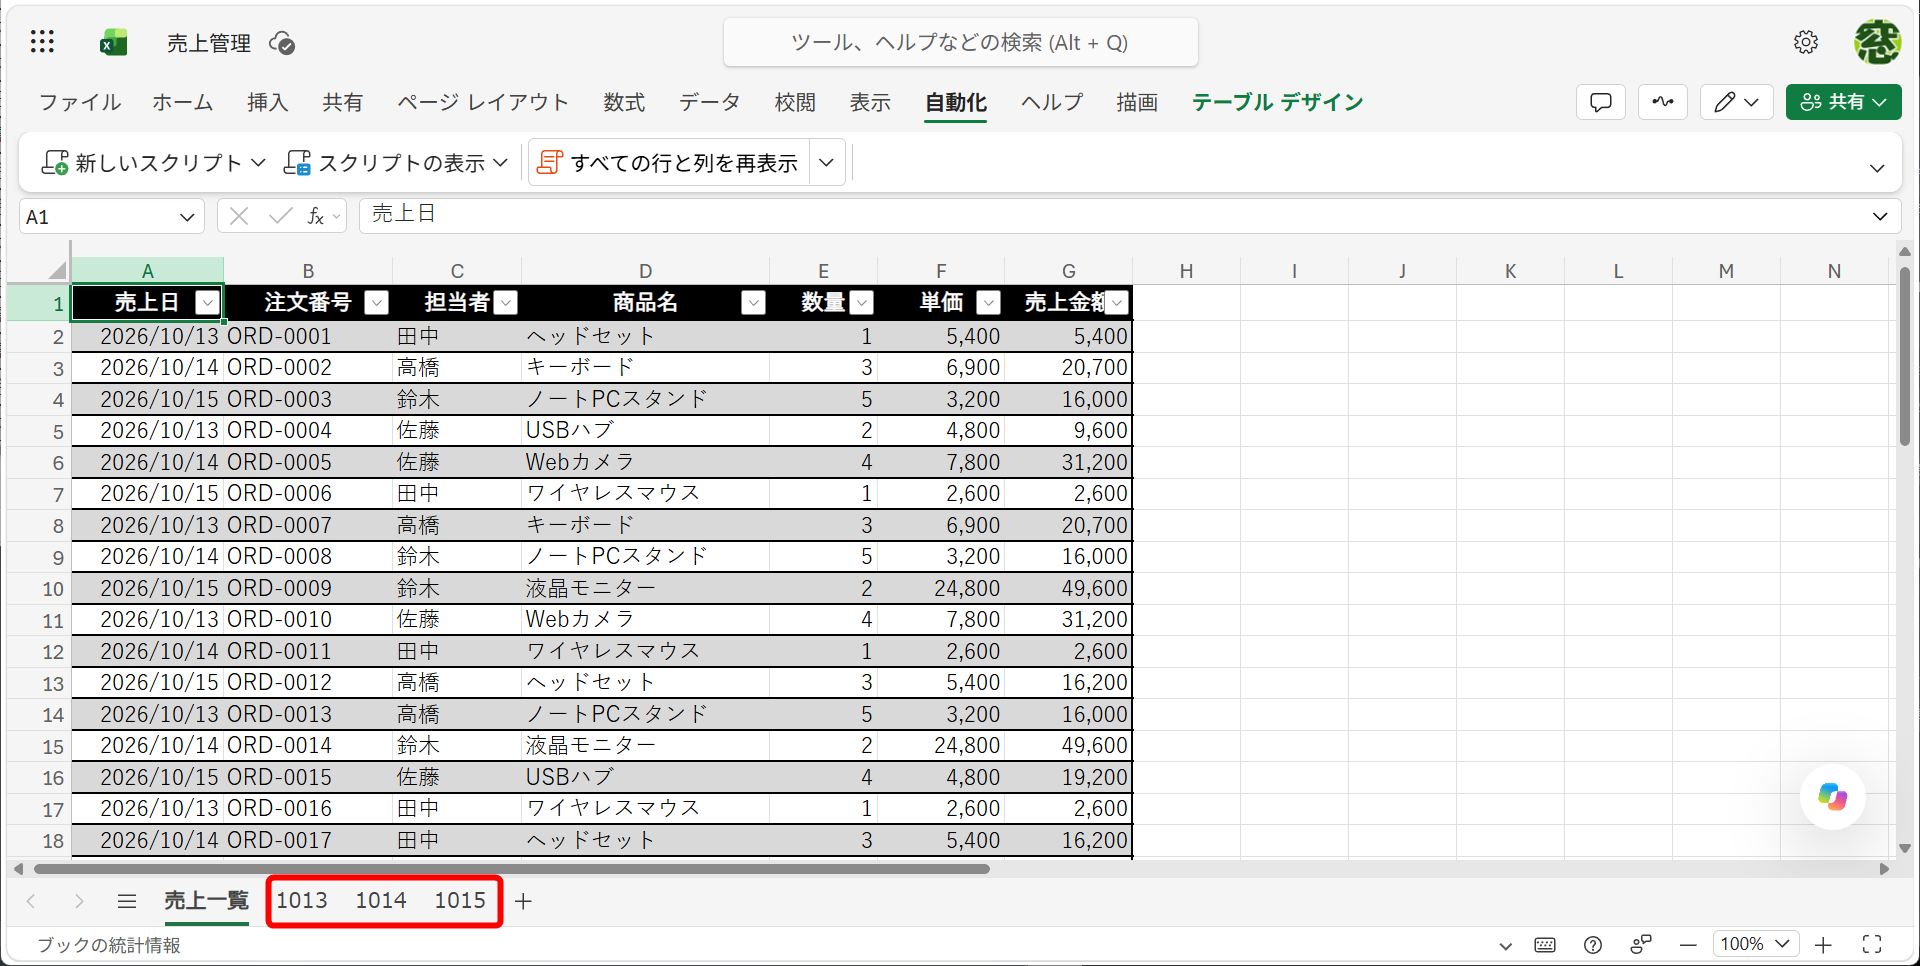1920x966 pixels.
Task: Open the Copilot floating icon
Action: (x=1832, y=797)
